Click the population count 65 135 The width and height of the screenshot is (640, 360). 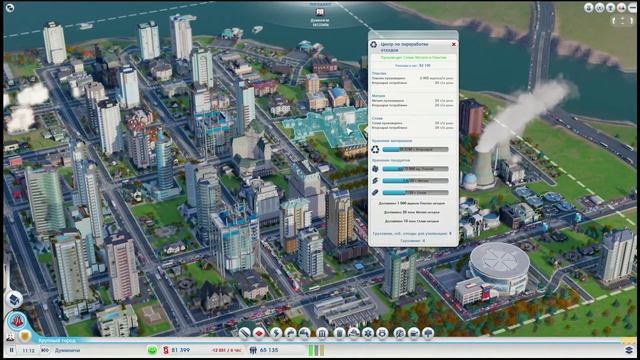point(269,350)
